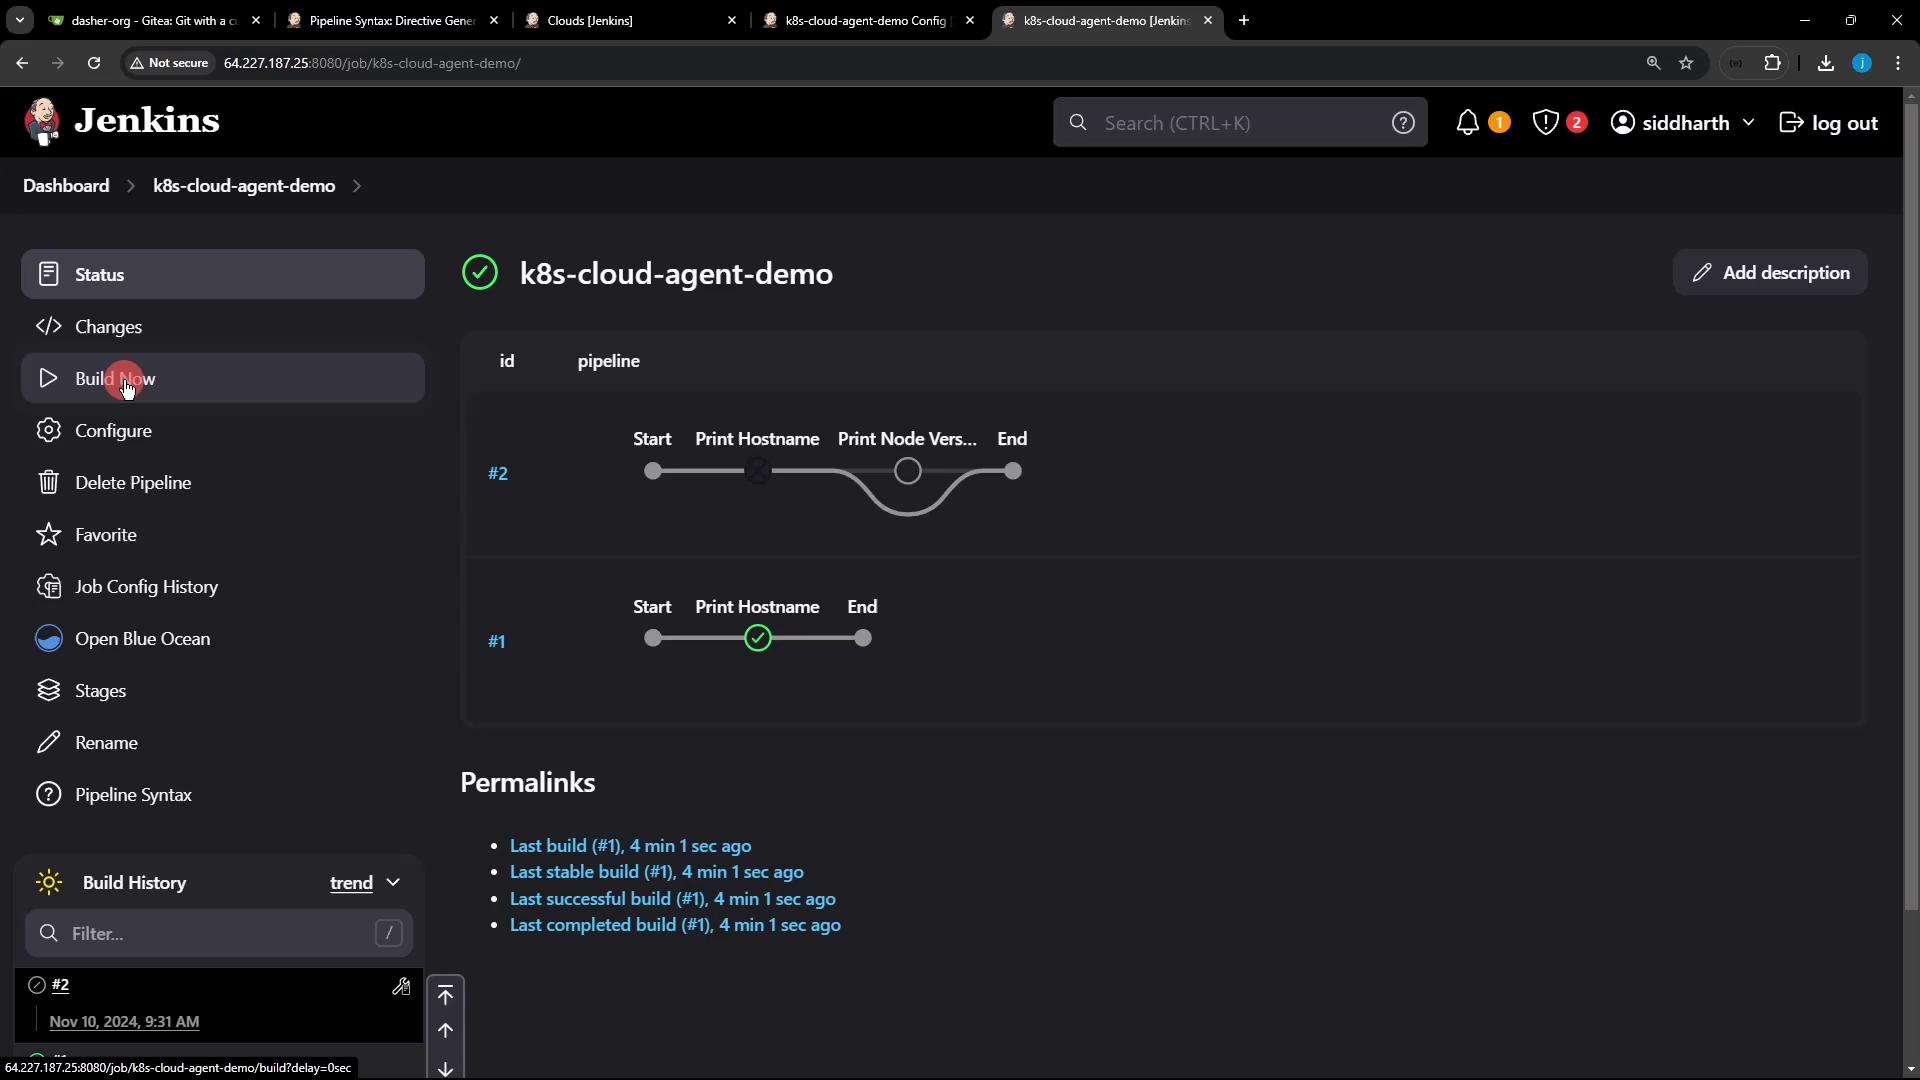The width and height of the screenshot is (1920, 1080).
Task: Jump to top of build history arrow
Action: (445, 995)
